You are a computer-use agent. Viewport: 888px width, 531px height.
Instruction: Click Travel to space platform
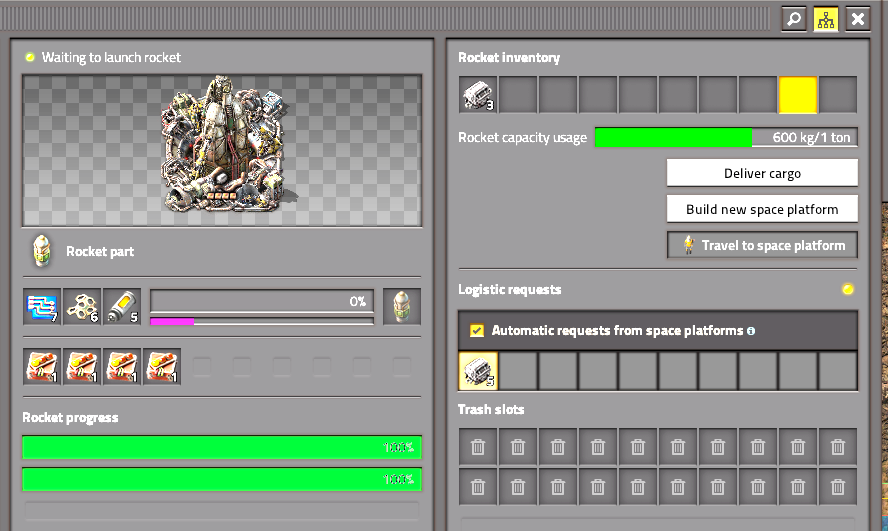[x=762, y=245]
